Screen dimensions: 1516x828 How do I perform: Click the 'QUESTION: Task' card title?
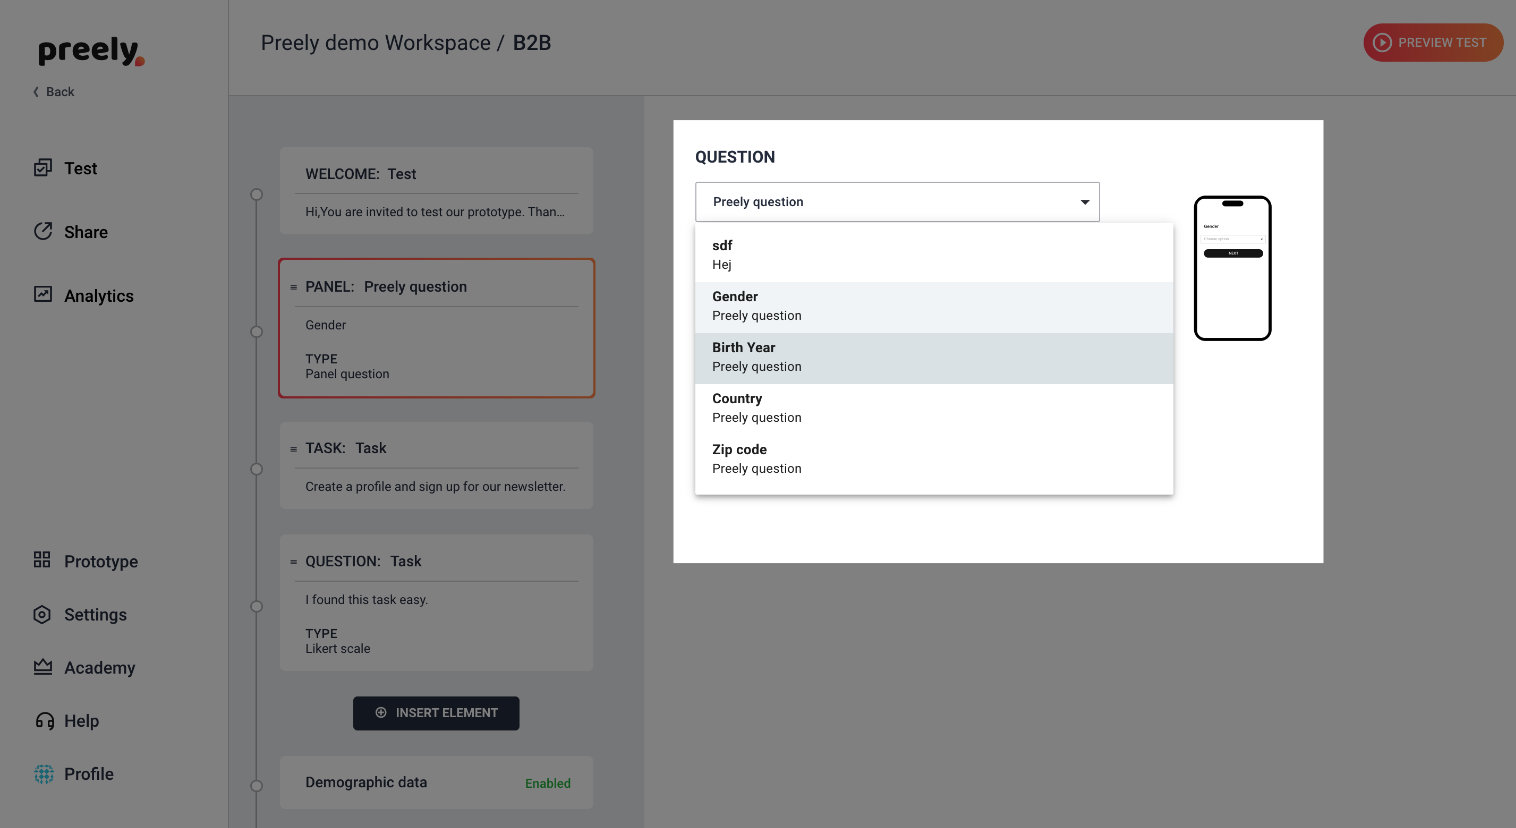pyautogui.click(x=363, y=561)
